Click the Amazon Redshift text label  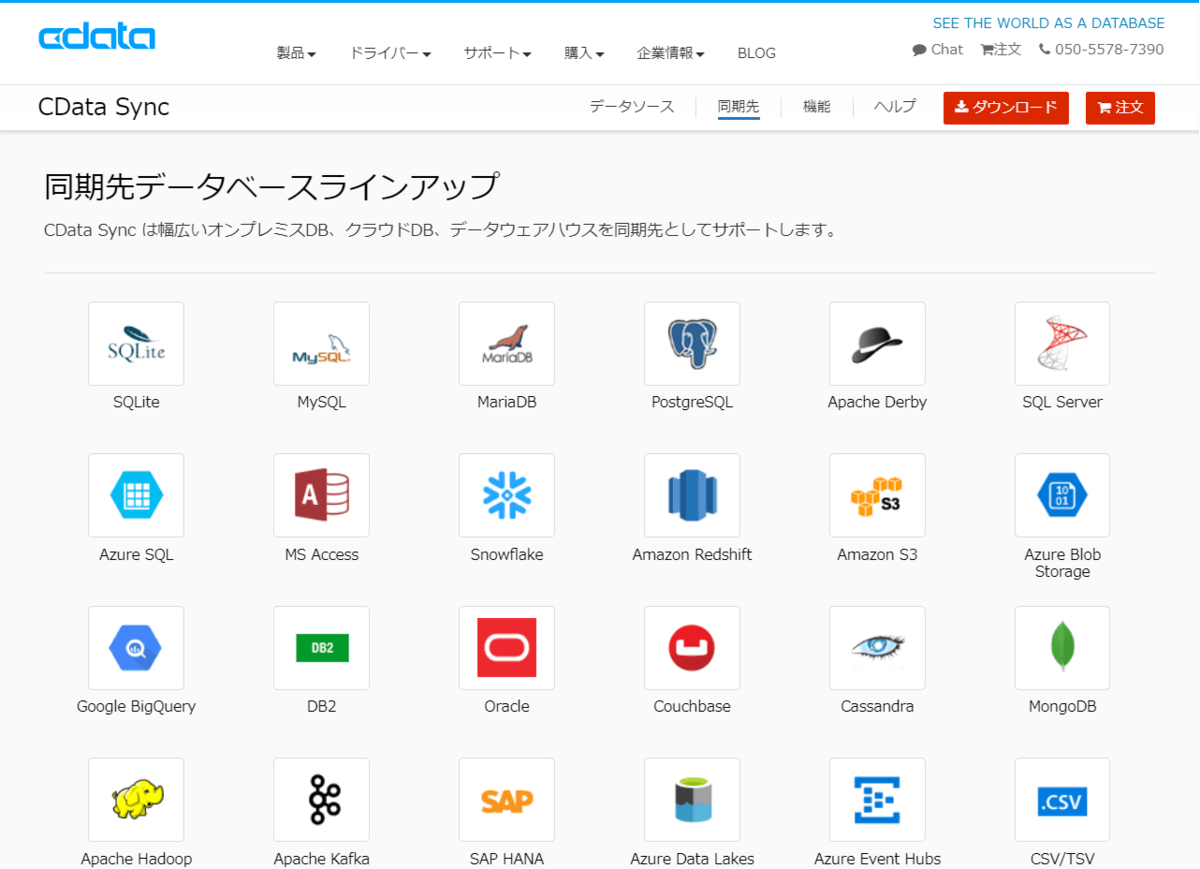pos(692,554)
